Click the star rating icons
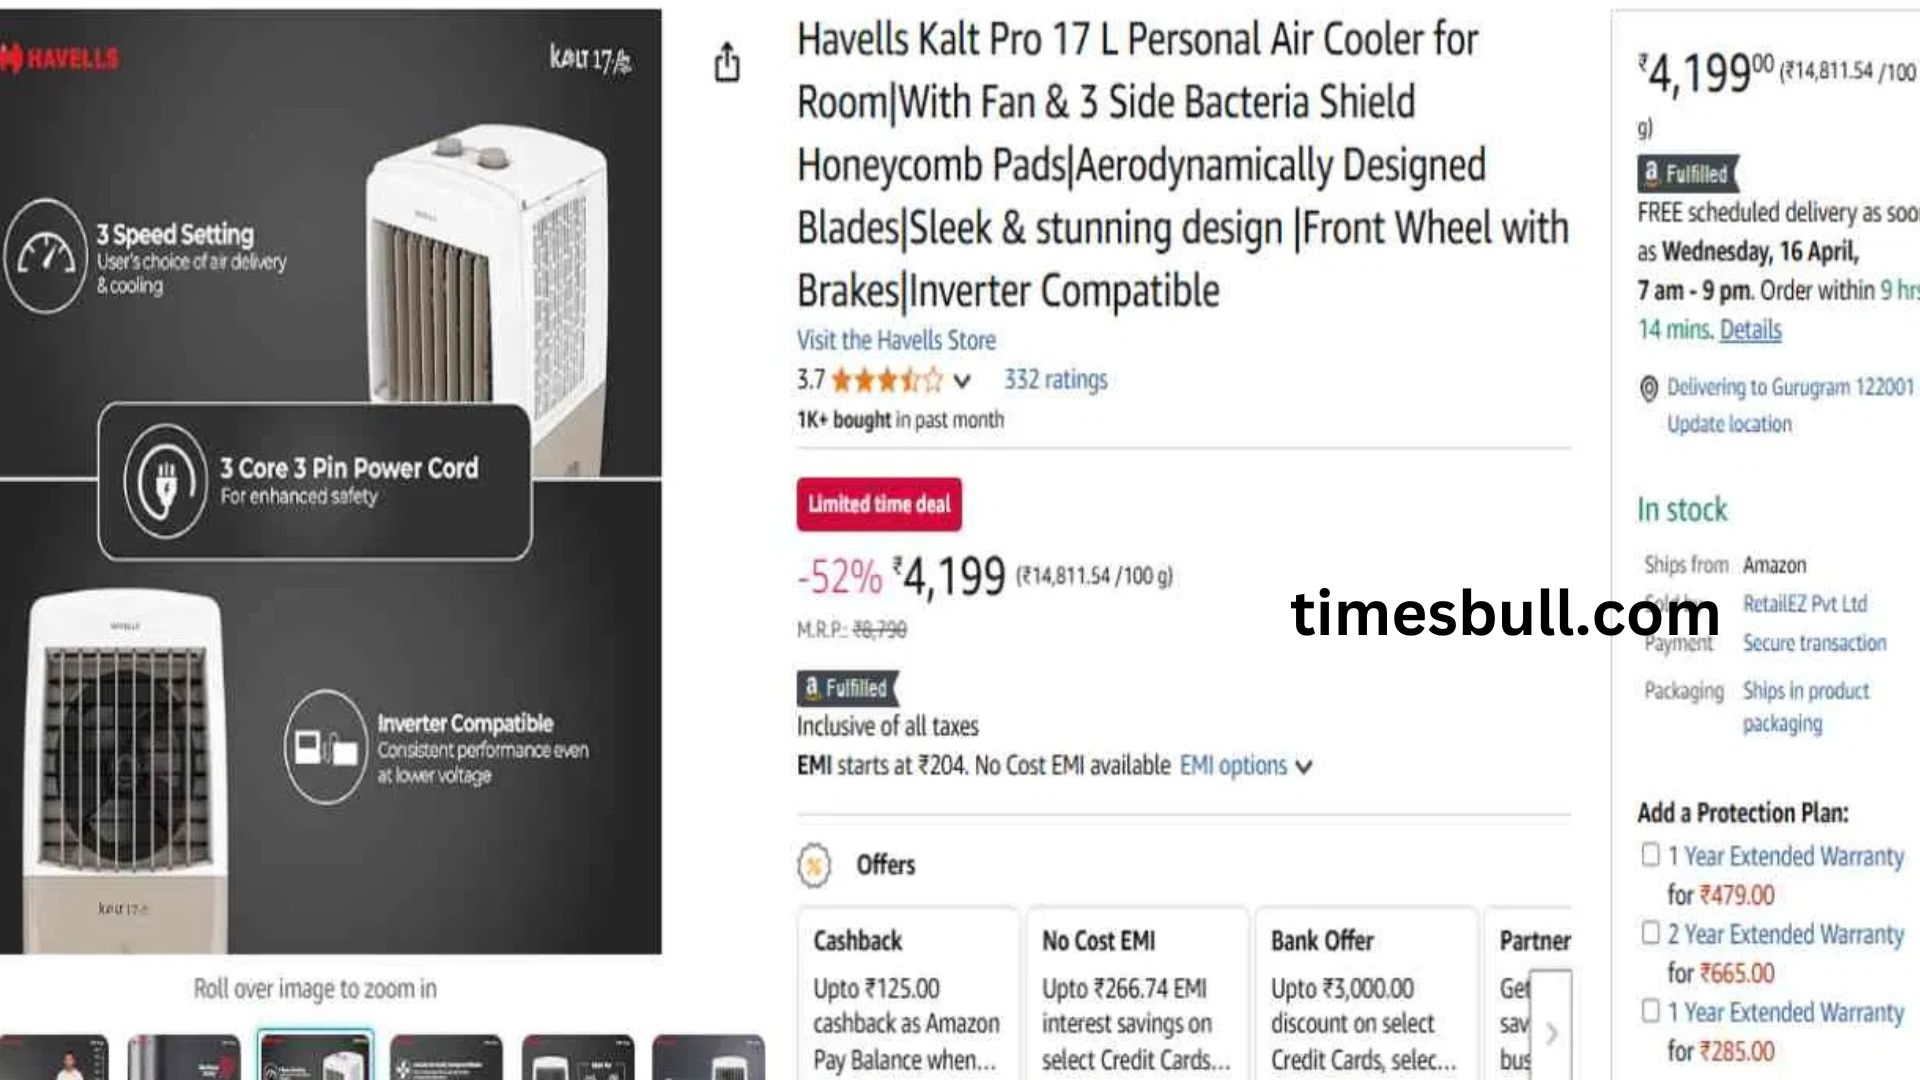Viewport: 1920px width, 1080px height. coord(886,380)
